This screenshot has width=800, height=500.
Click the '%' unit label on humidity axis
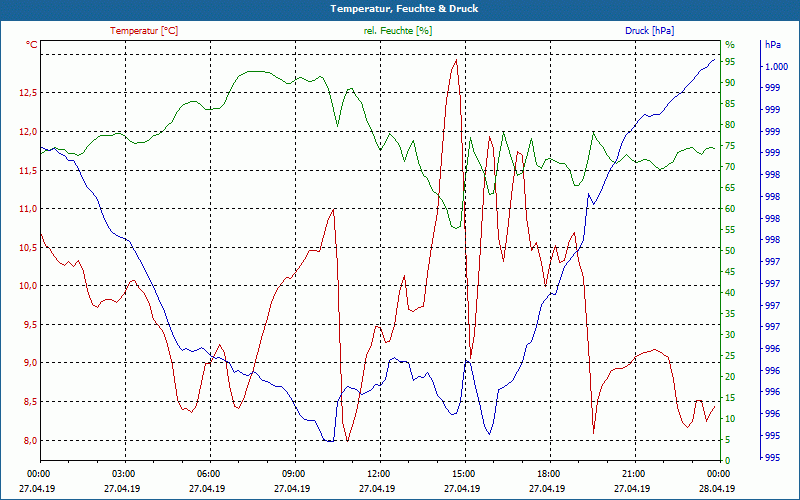coord(730,45)
